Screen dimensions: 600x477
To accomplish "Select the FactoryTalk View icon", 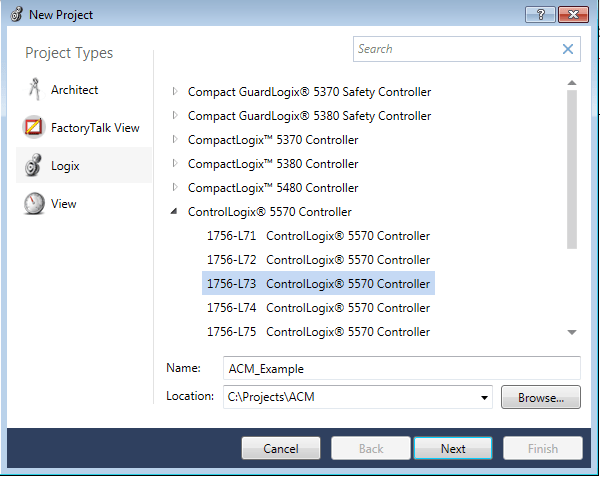I will coord(34,127).
